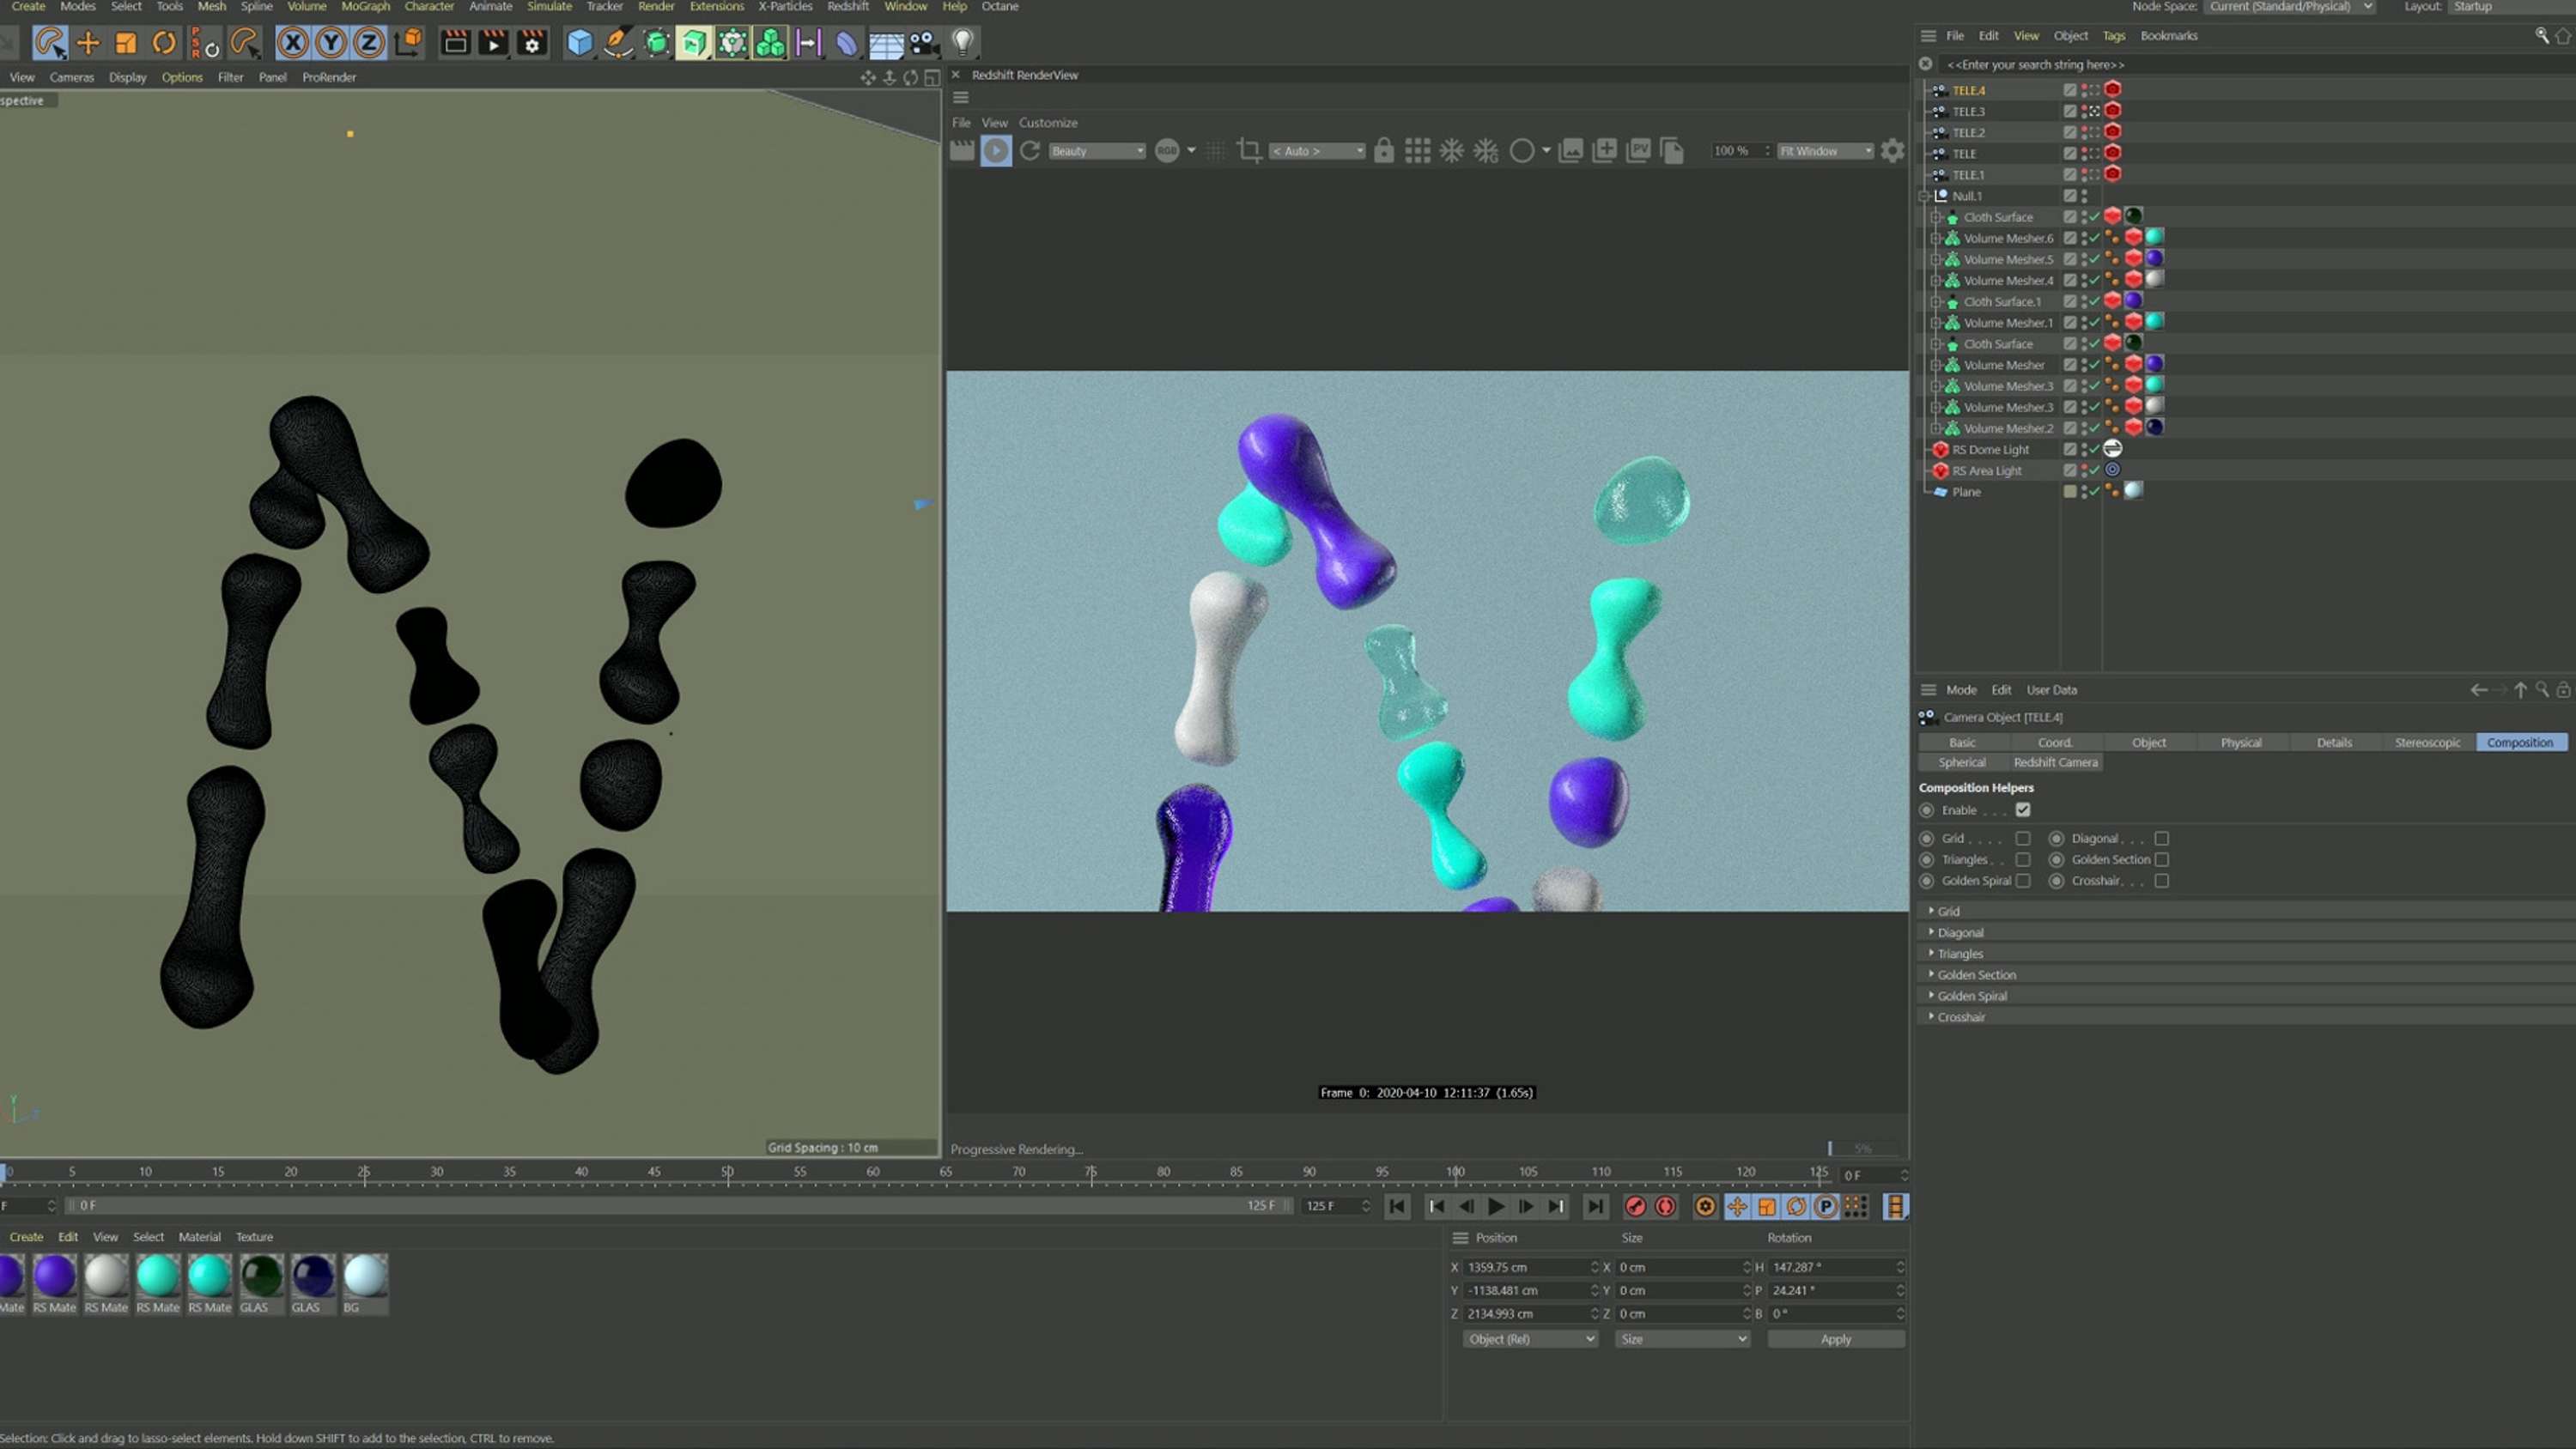Screen dimensions: 2576x1449
Task: Expand the Triangles settings section
Action: pyautogui.click(x=2245, y=953)
